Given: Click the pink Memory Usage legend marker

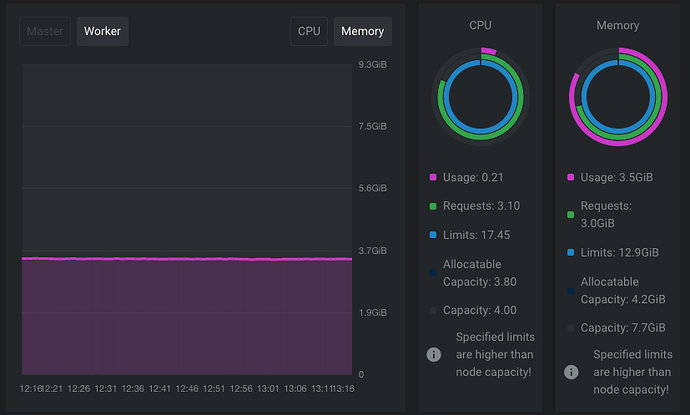Looking at the screenshot, I should [x=571, y=177].
